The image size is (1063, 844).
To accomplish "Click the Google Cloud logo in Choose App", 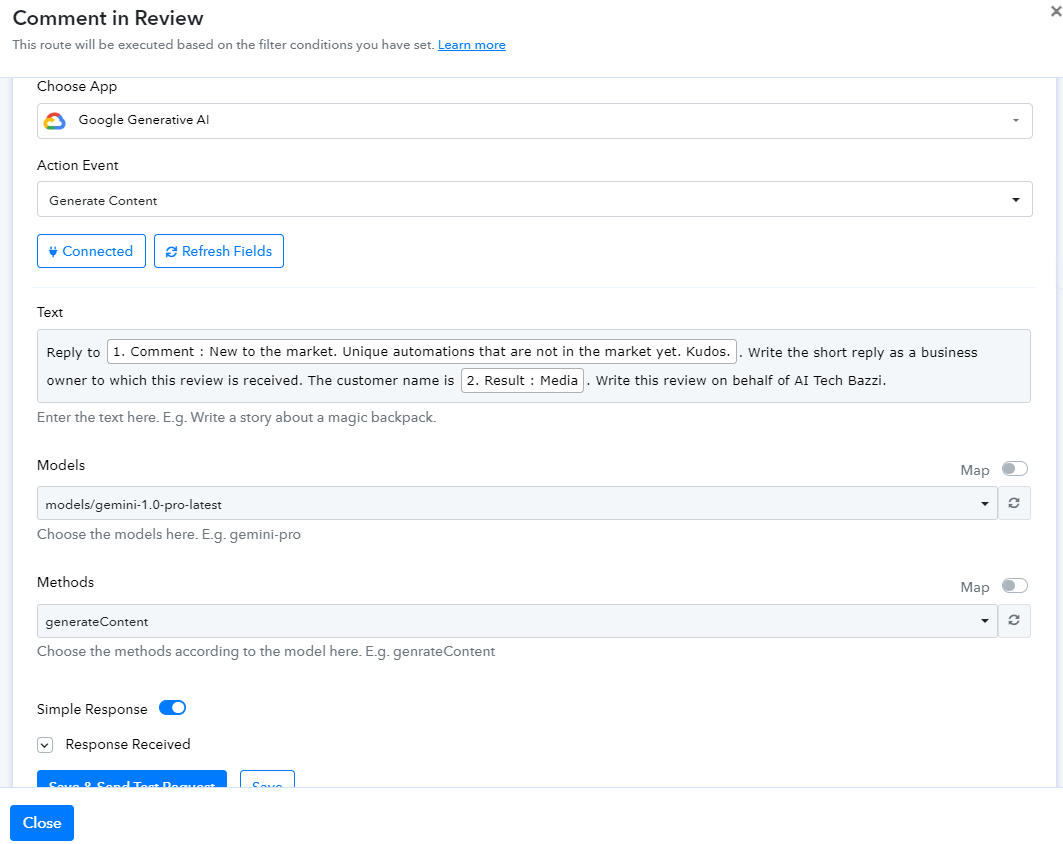I will point(55,121).
